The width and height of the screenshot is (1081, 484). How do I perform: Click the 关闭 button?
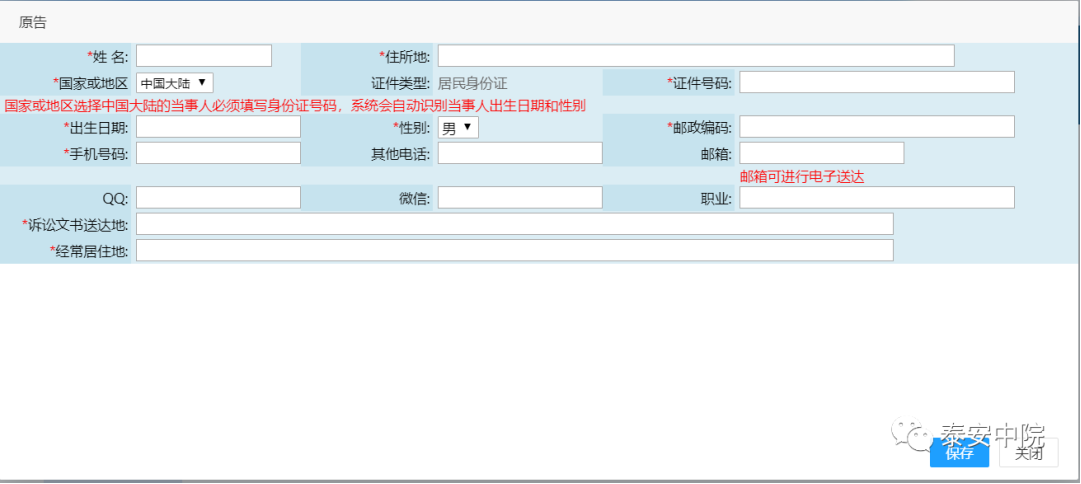click(1029, 453)
